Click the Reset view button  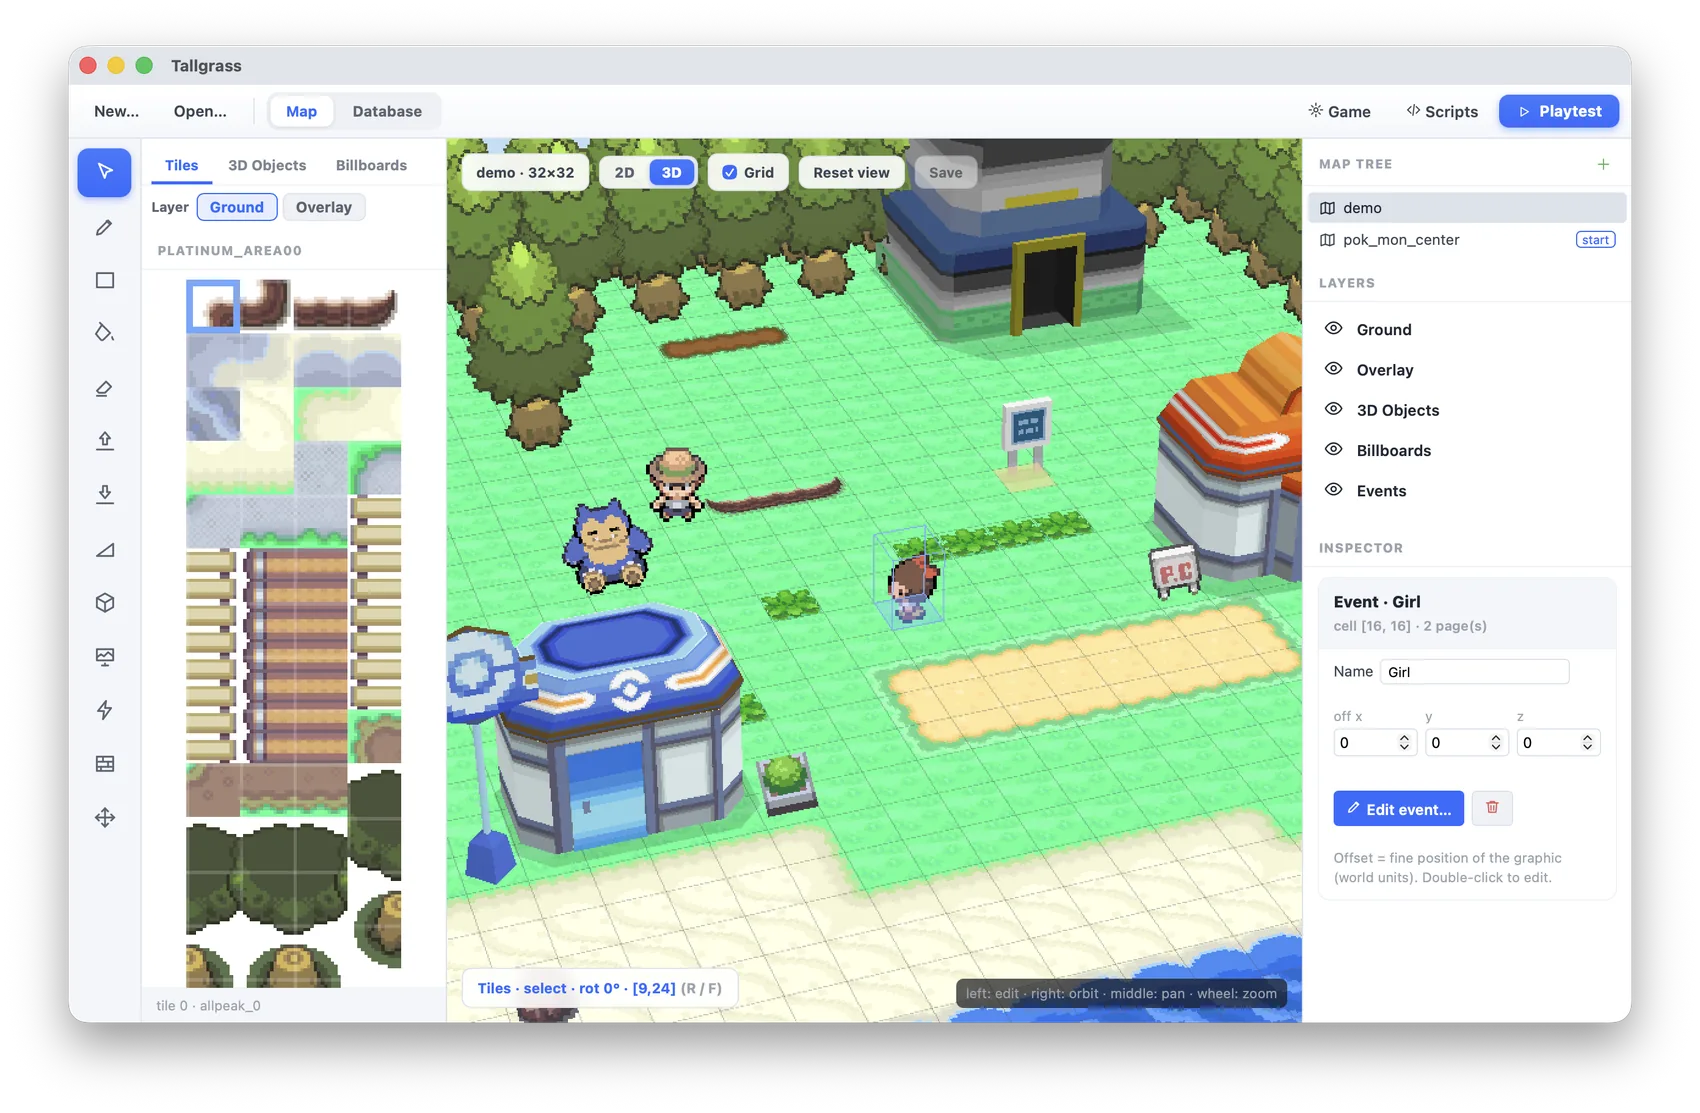point(851,172)
